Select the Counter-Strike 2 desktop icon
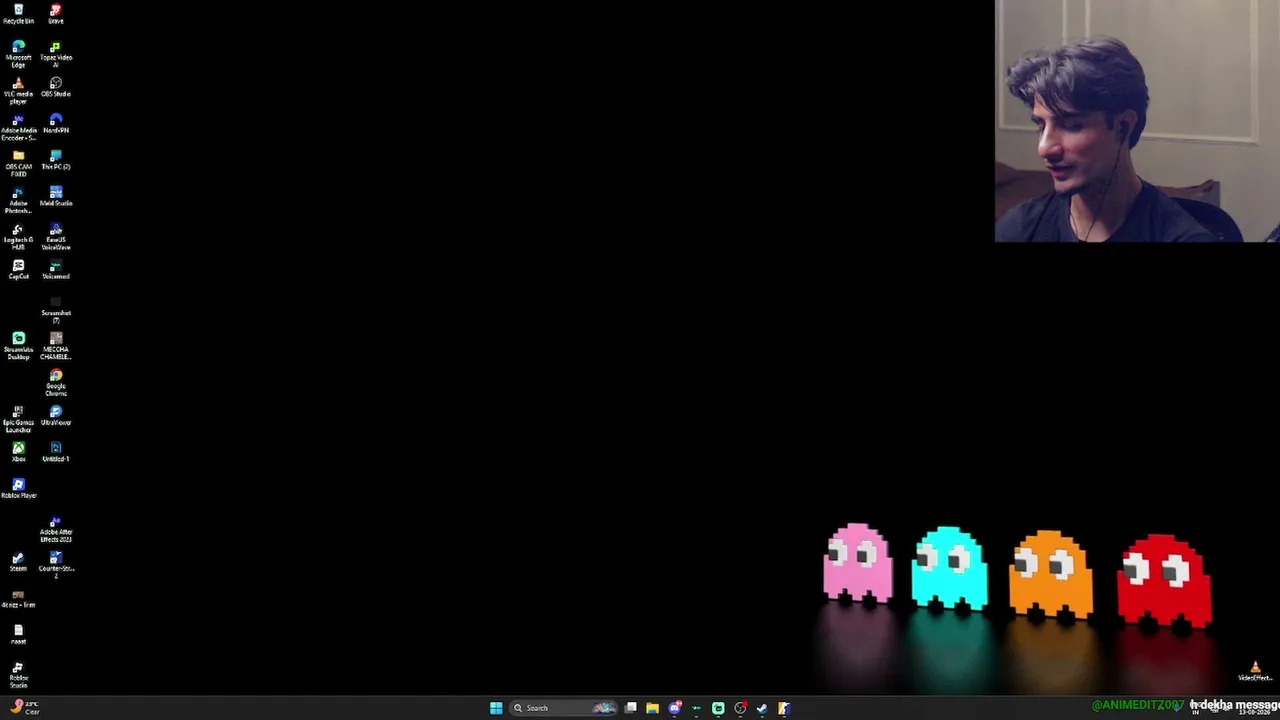Viewport: 1280px width, 720px height. (56, 565)
